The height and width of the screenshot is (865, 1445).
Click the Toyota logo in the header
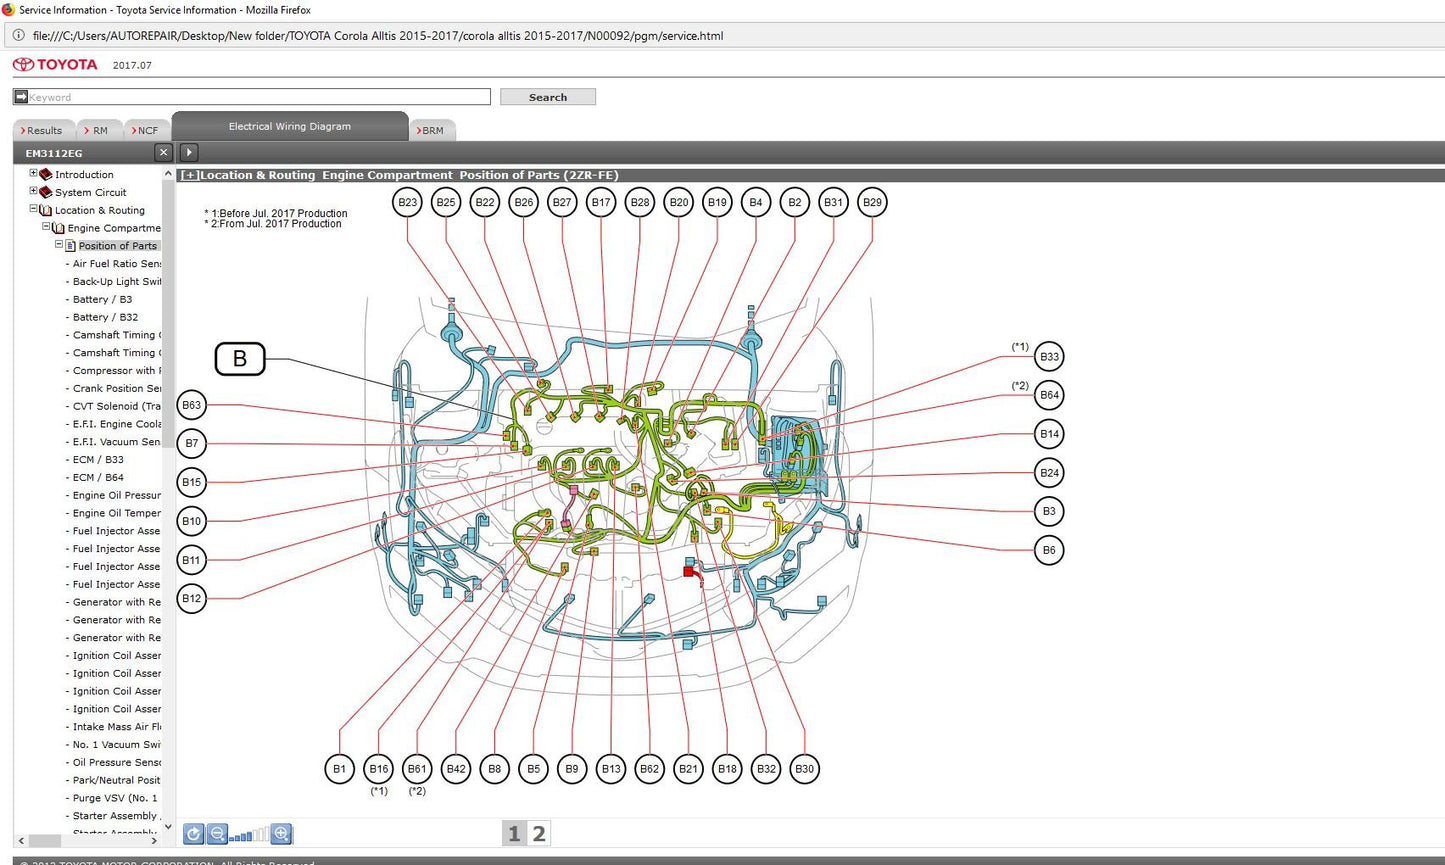pos(55,65)
